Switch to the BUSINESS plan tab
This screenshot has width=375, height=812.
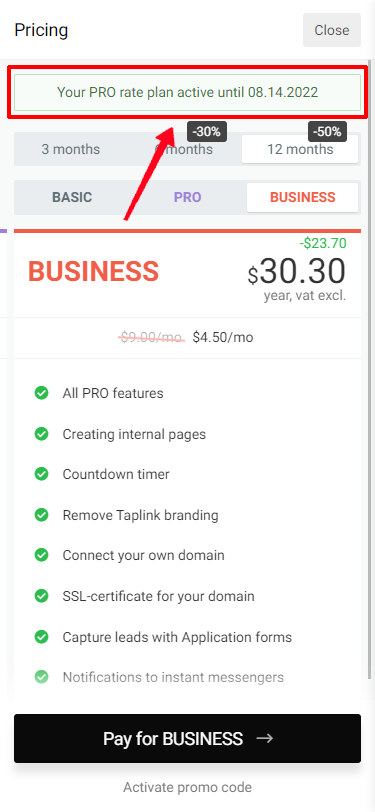click(302, 197)
